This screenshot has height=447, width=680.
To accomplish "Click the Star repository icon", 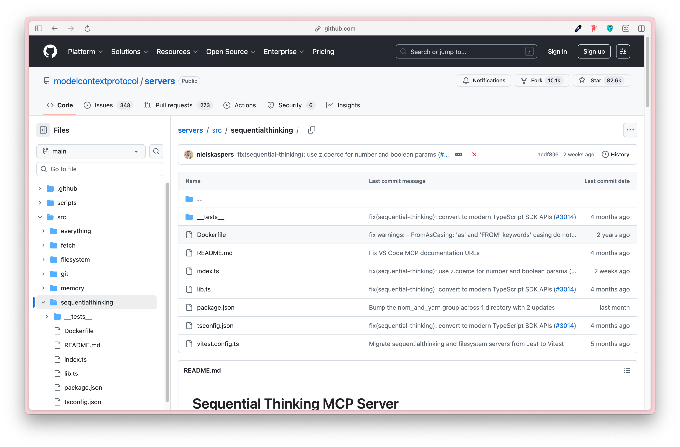I will 582,80.
